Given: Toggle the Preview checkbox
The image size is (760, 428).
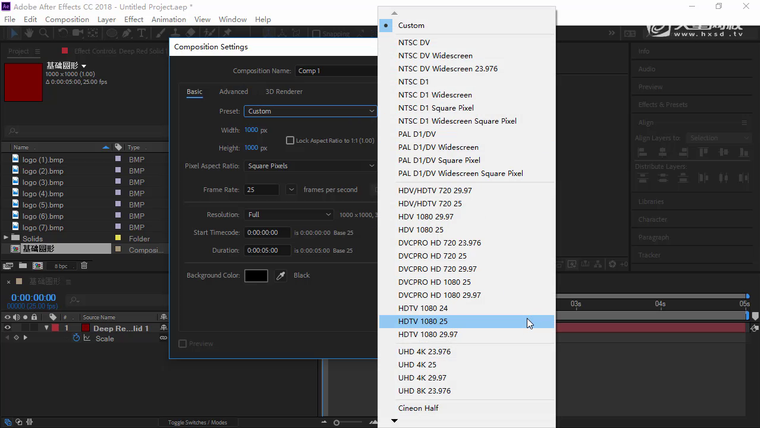Looking at the screenshot, I should (x=182, y=344).
